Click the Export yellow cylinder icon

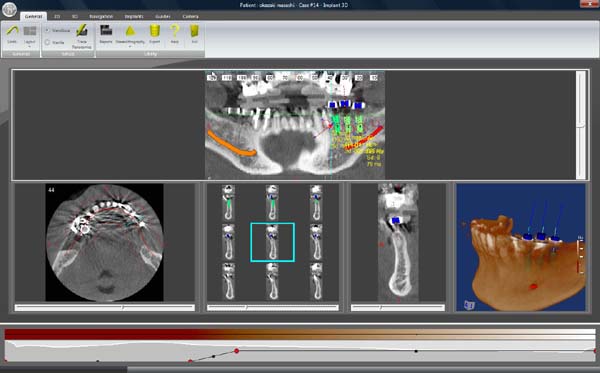(x=155, y=31)
